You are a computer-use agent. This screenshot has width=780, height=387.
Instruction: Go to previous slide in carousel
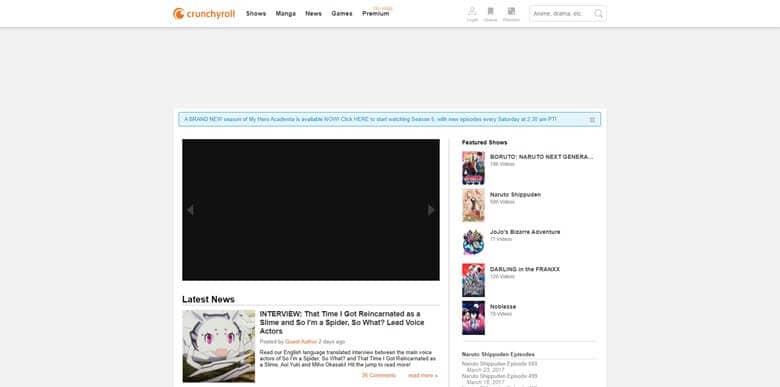click(x=190, y=210)
